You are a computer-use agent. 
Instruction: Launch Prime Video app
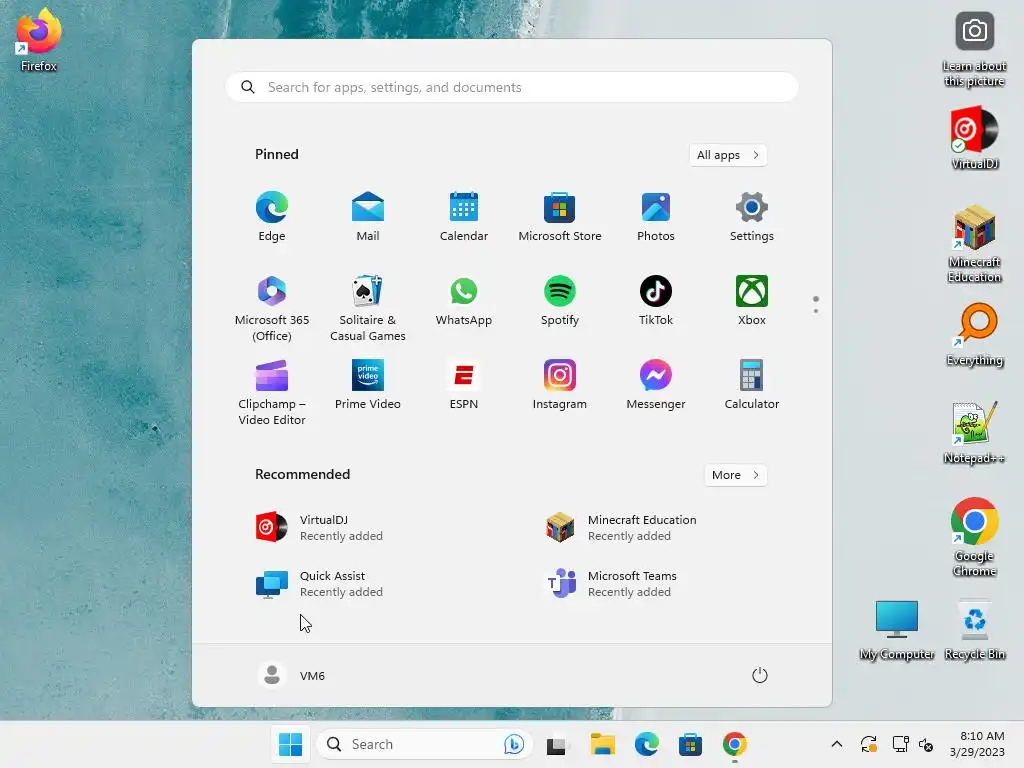pyautogui.click(x=368, y=385)
